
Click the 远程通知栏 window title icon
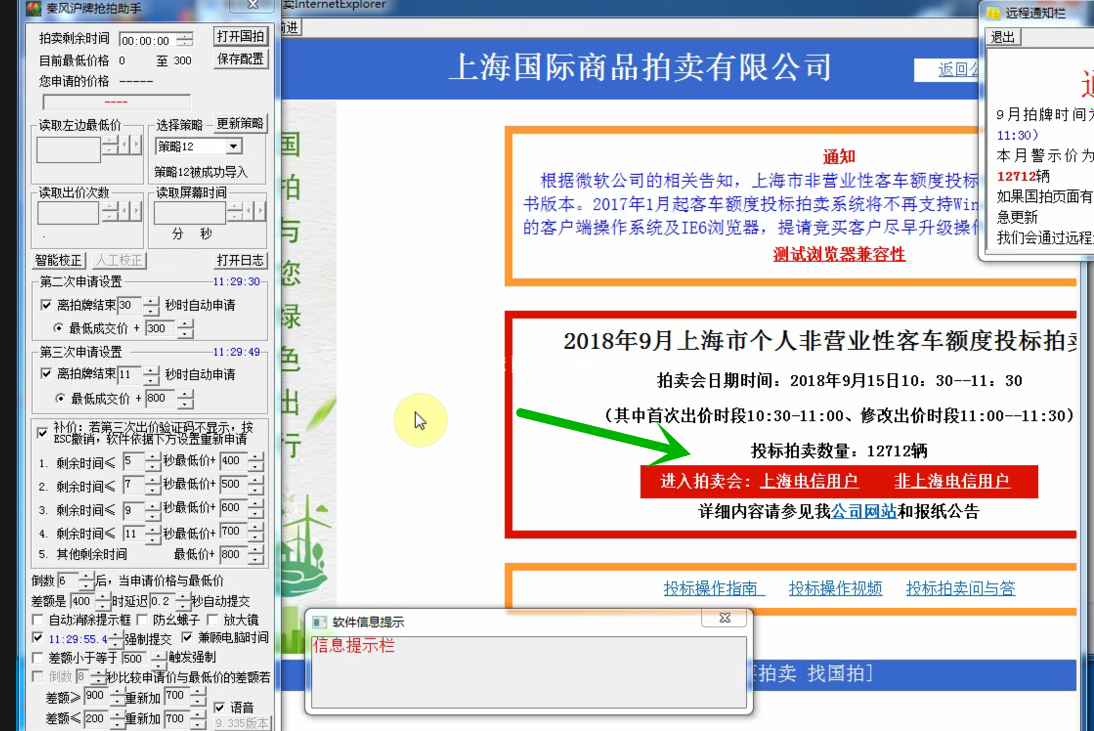coord(993,13)
